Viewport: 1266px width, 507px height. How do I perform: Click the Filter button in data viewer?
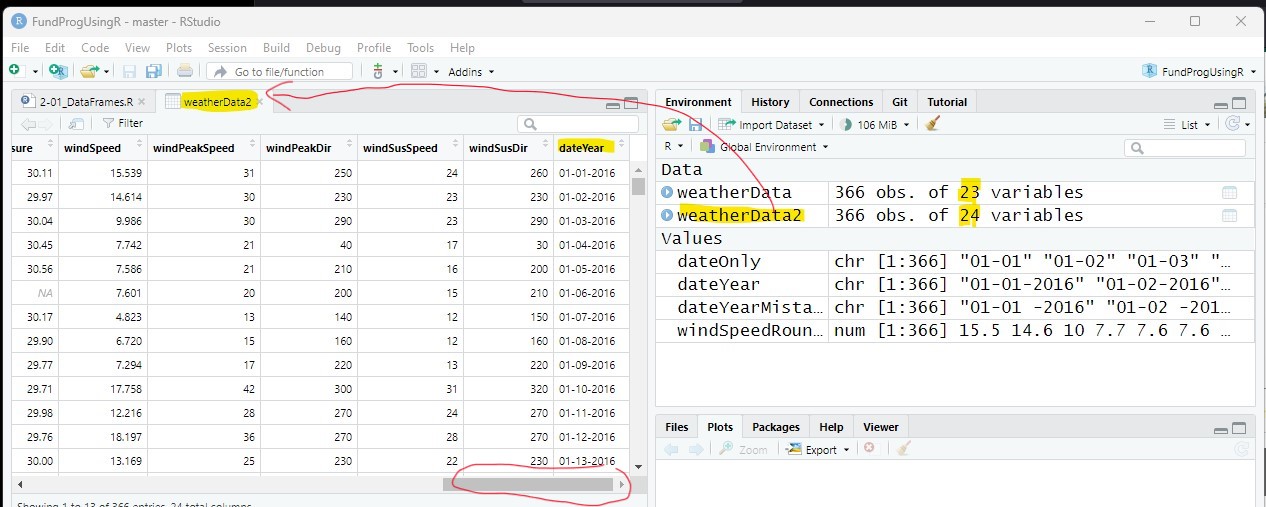click(x=123, y=123)
